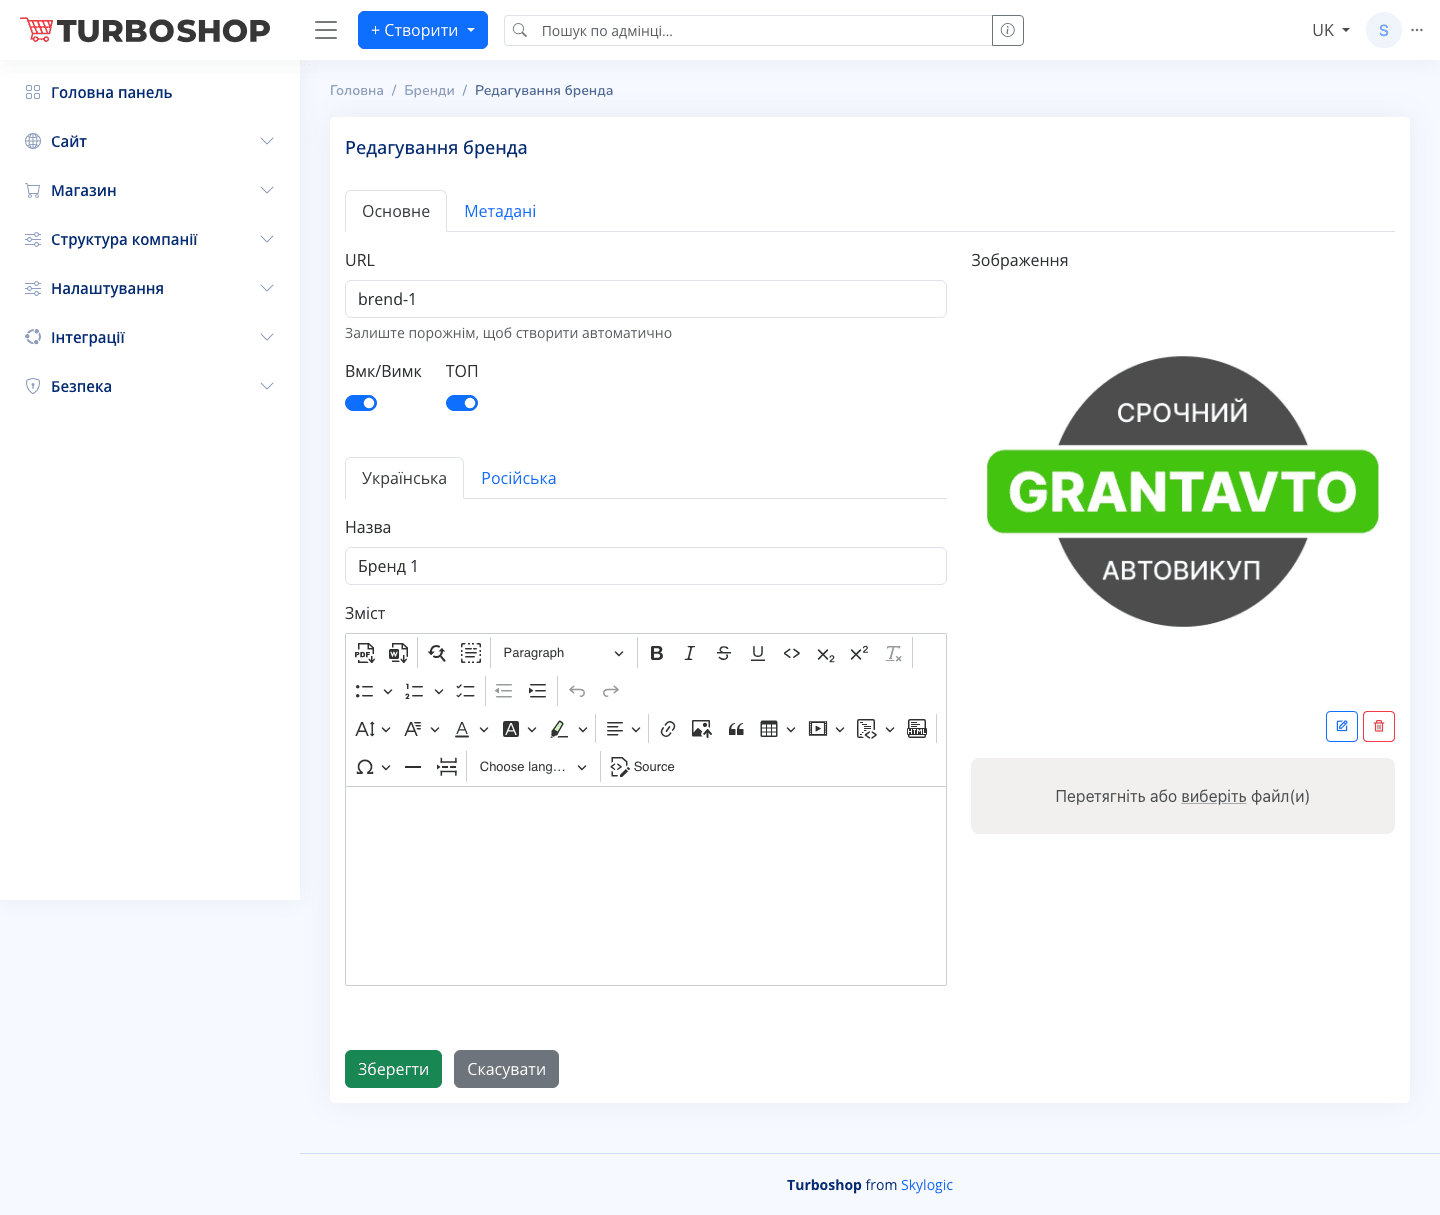Expand the Структура компанії sidebar menu
Viewport: 1440px width, 1215px height.
pos(150,239)
